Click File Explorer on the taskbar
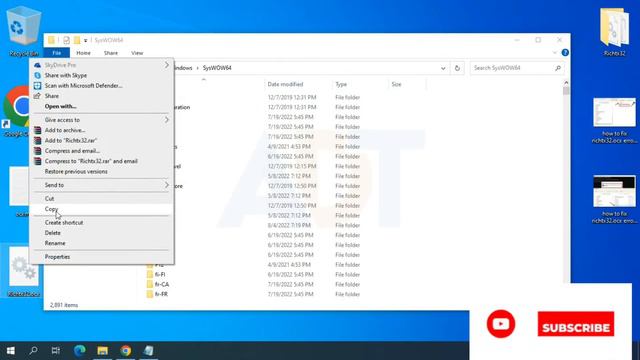This screenshot has width=640, height=360. [x=102, y=351]
